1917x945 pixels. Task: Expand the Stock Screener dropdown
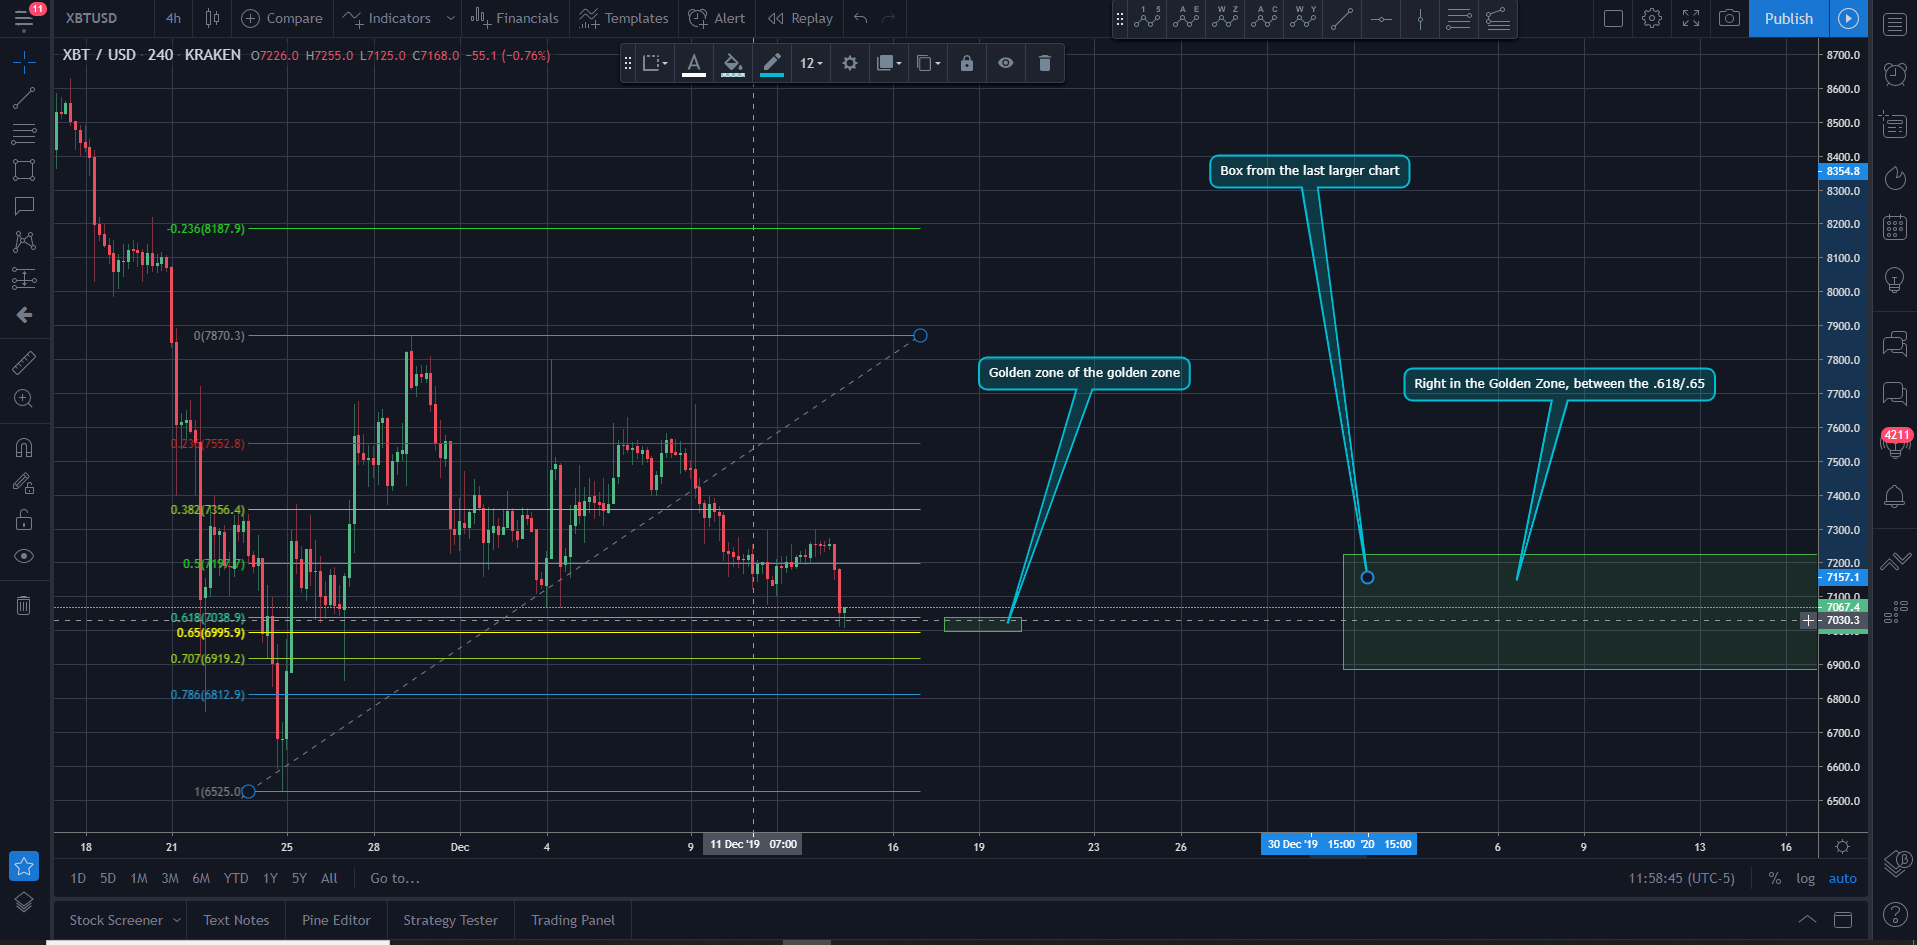pos(176,920)
